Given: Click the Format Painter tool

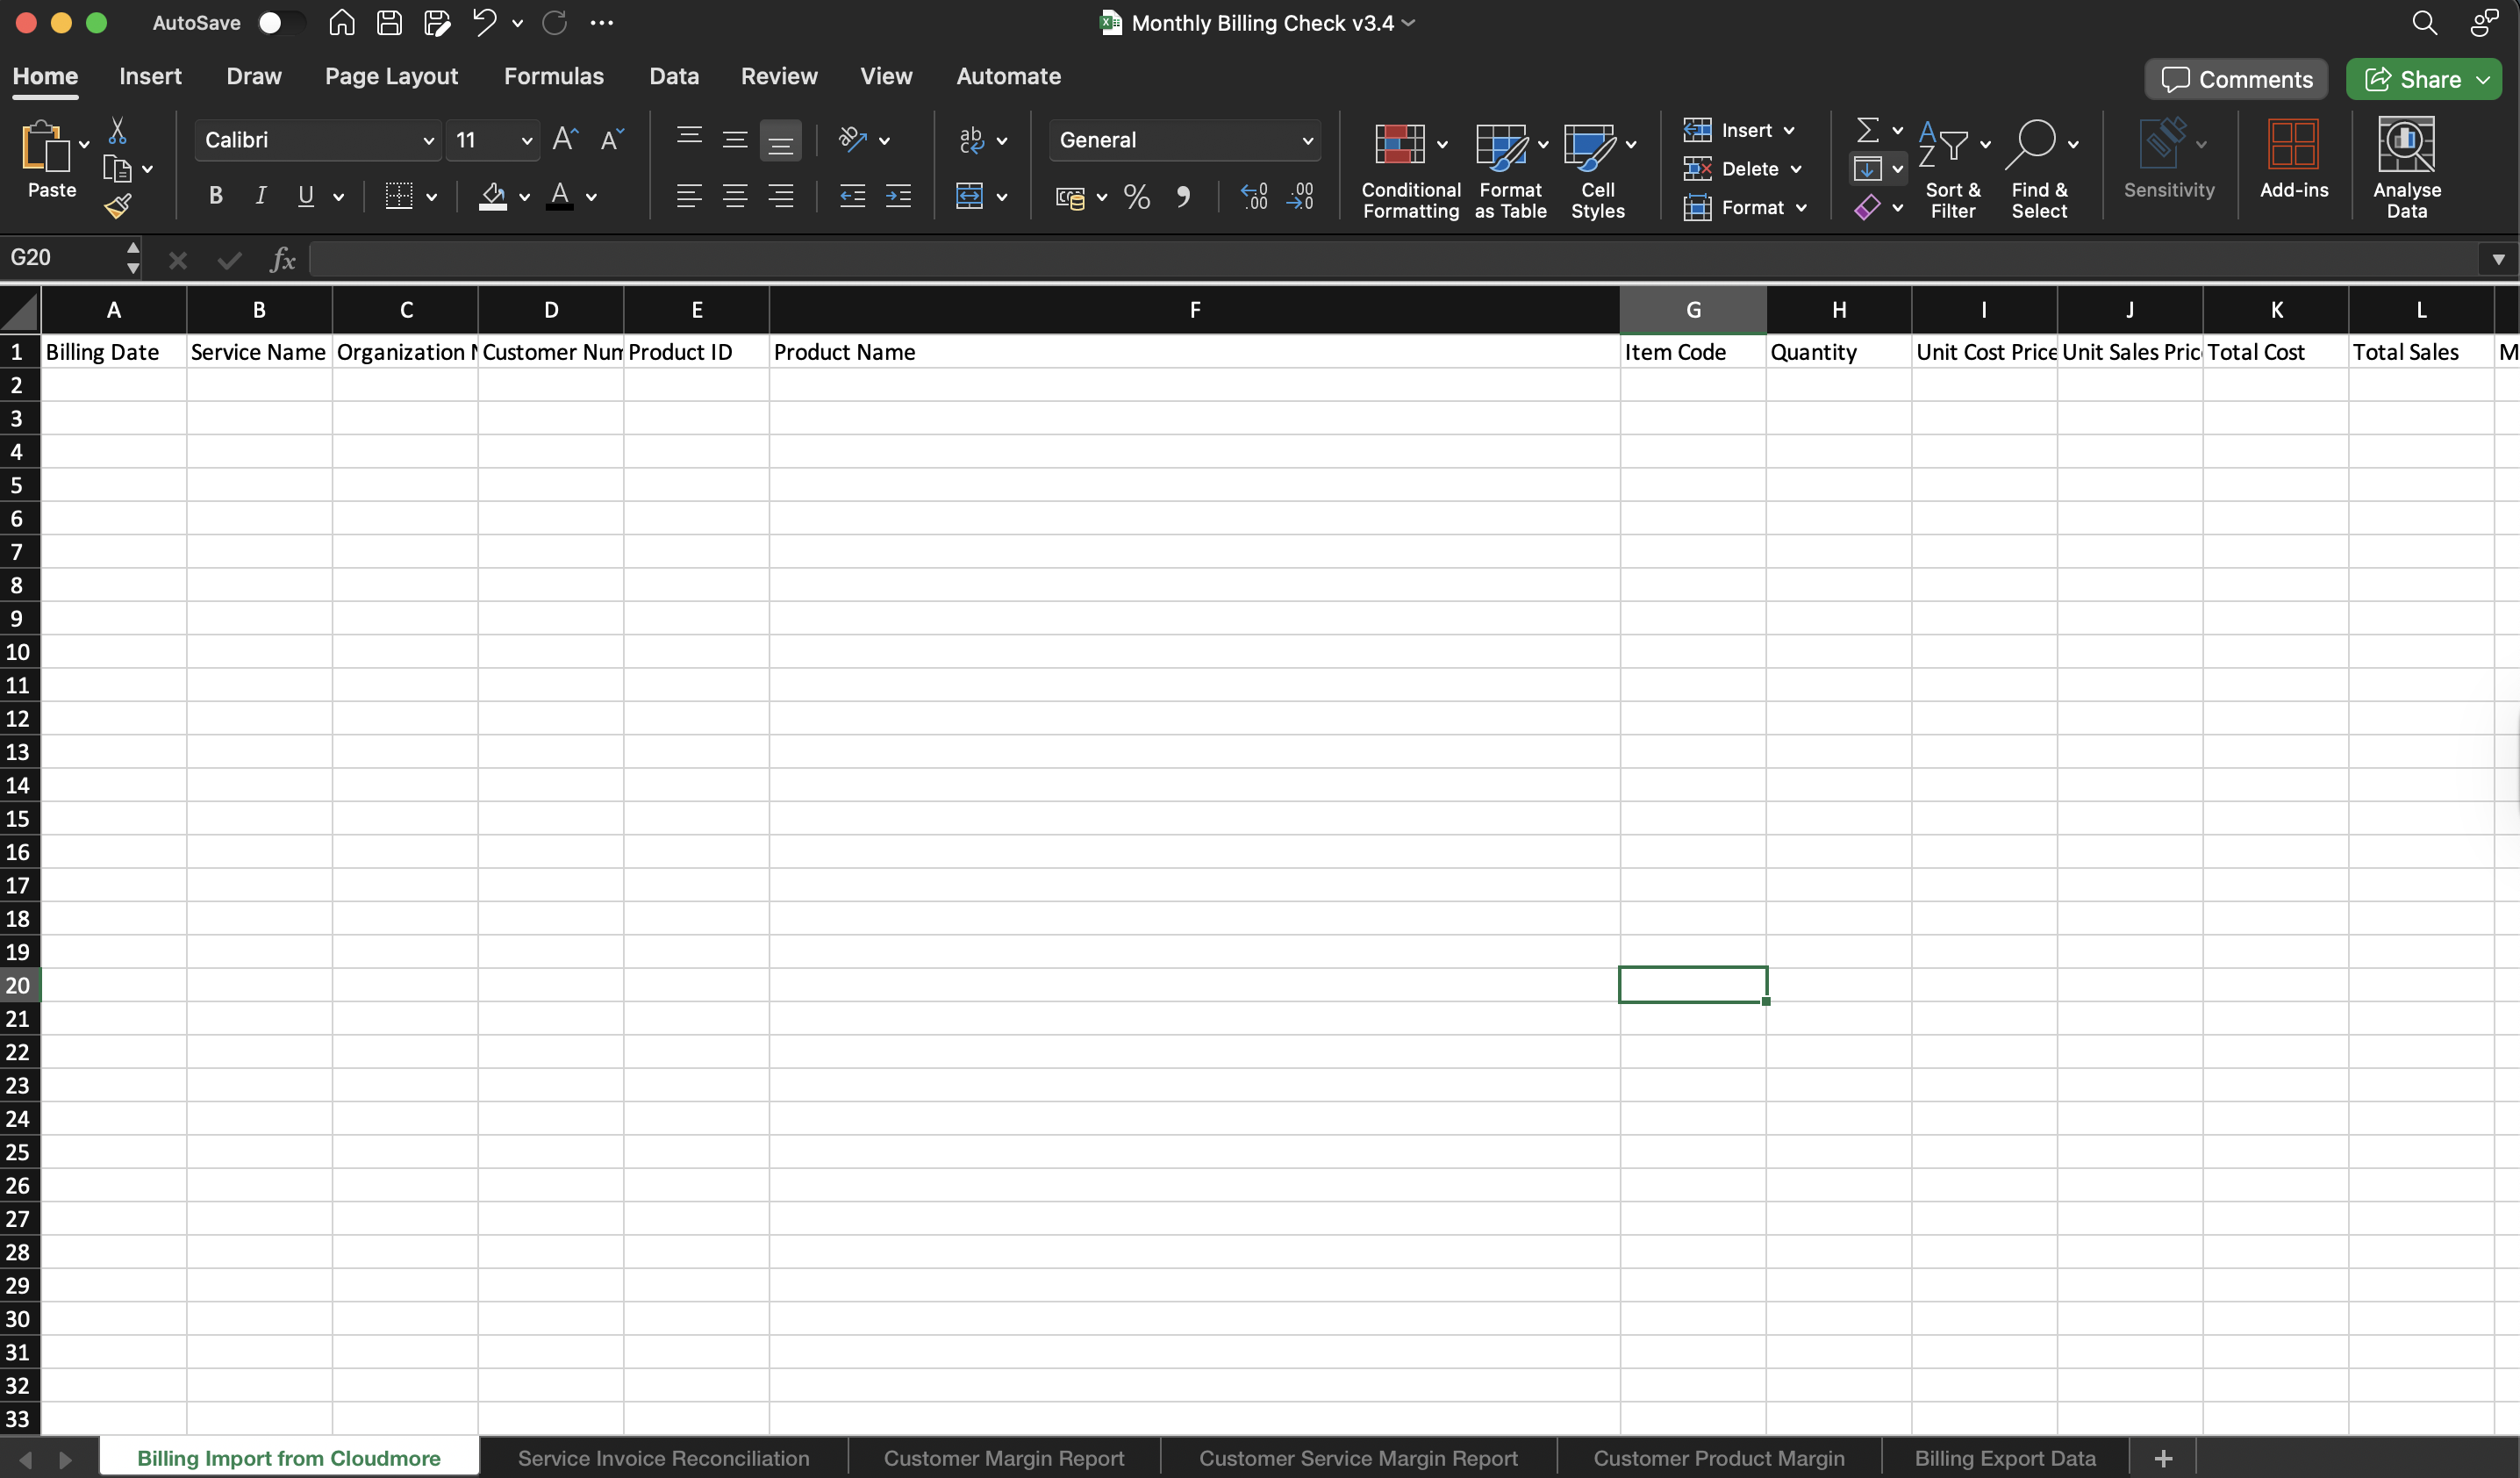Looking at the screenshot, I should pyautogui.click(x=119, y=207).
